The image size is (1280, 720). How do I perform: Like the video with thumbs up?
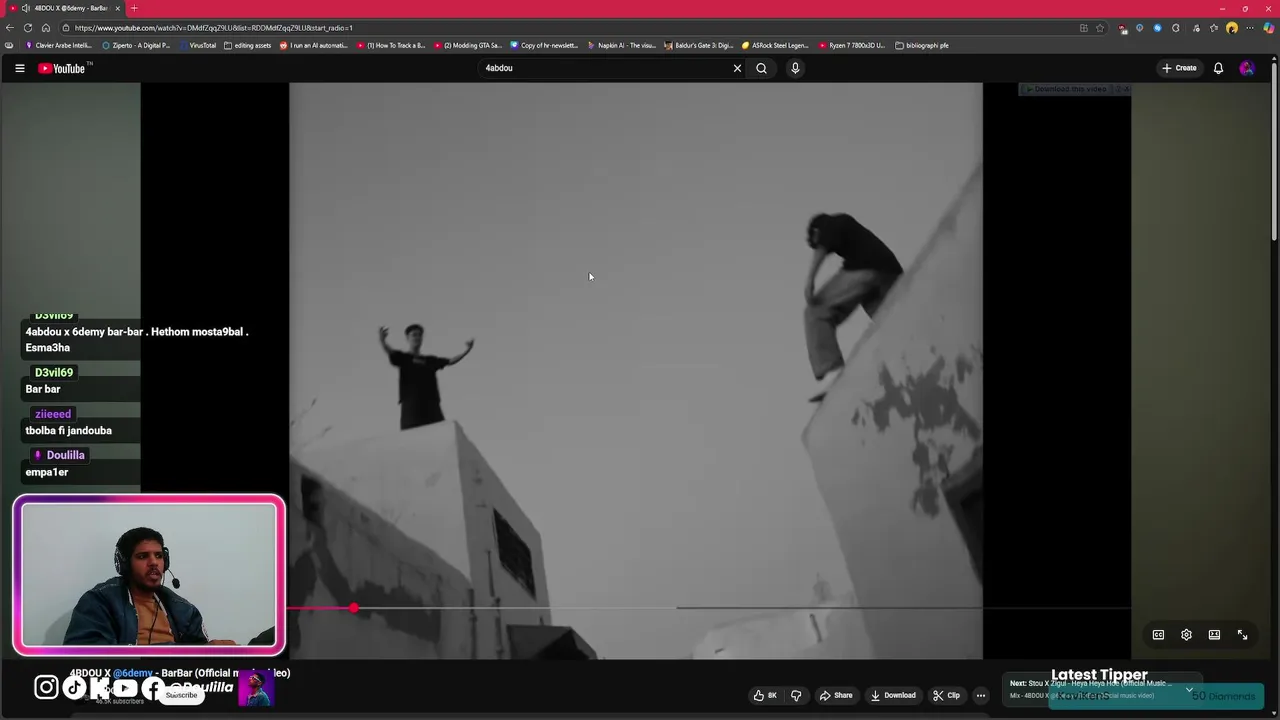coord(765,695)
